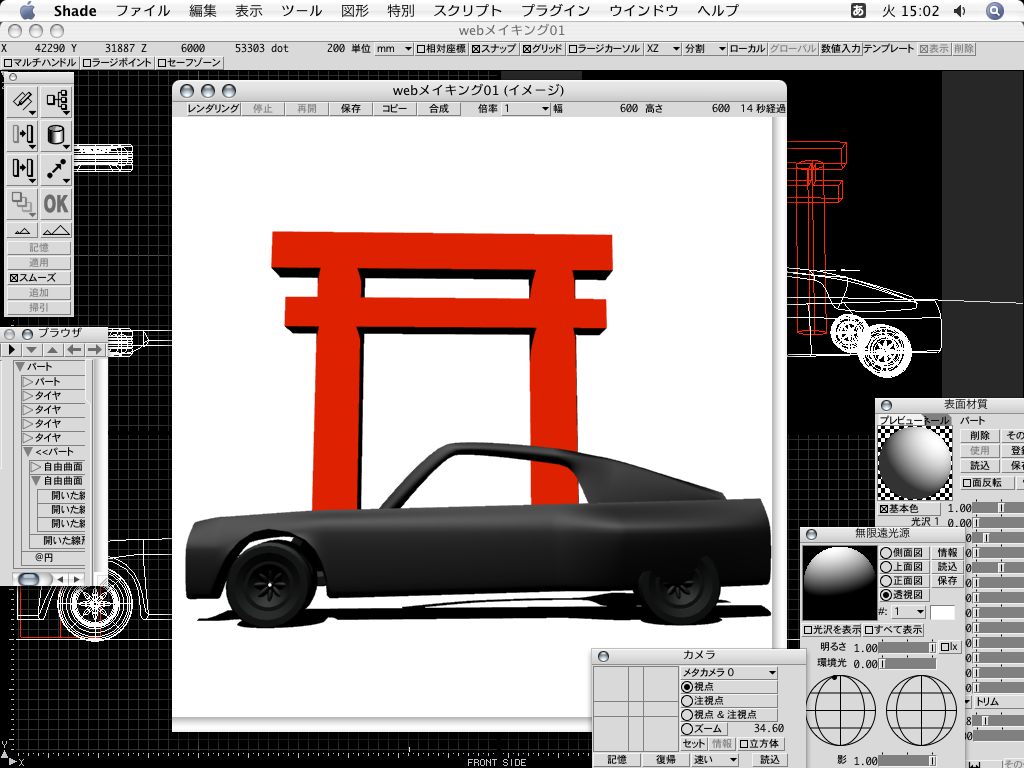The height and width of the screenshot is (768, 1024).
Task: Click the large OK toolbox button
Action: point(56,203)
